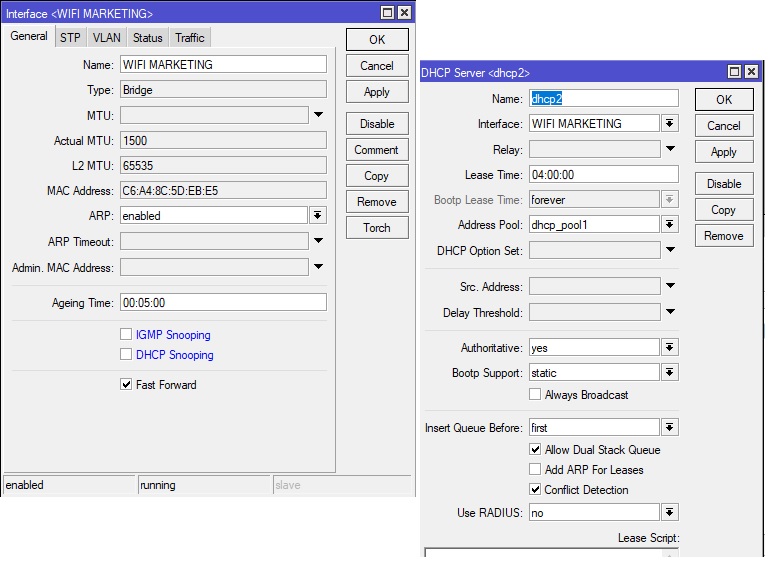Viewport: 780px width, 582px height.
Task: Close the DHCP Server dhcp2 window
Action: pyautogui.click(x=749, y=72)
